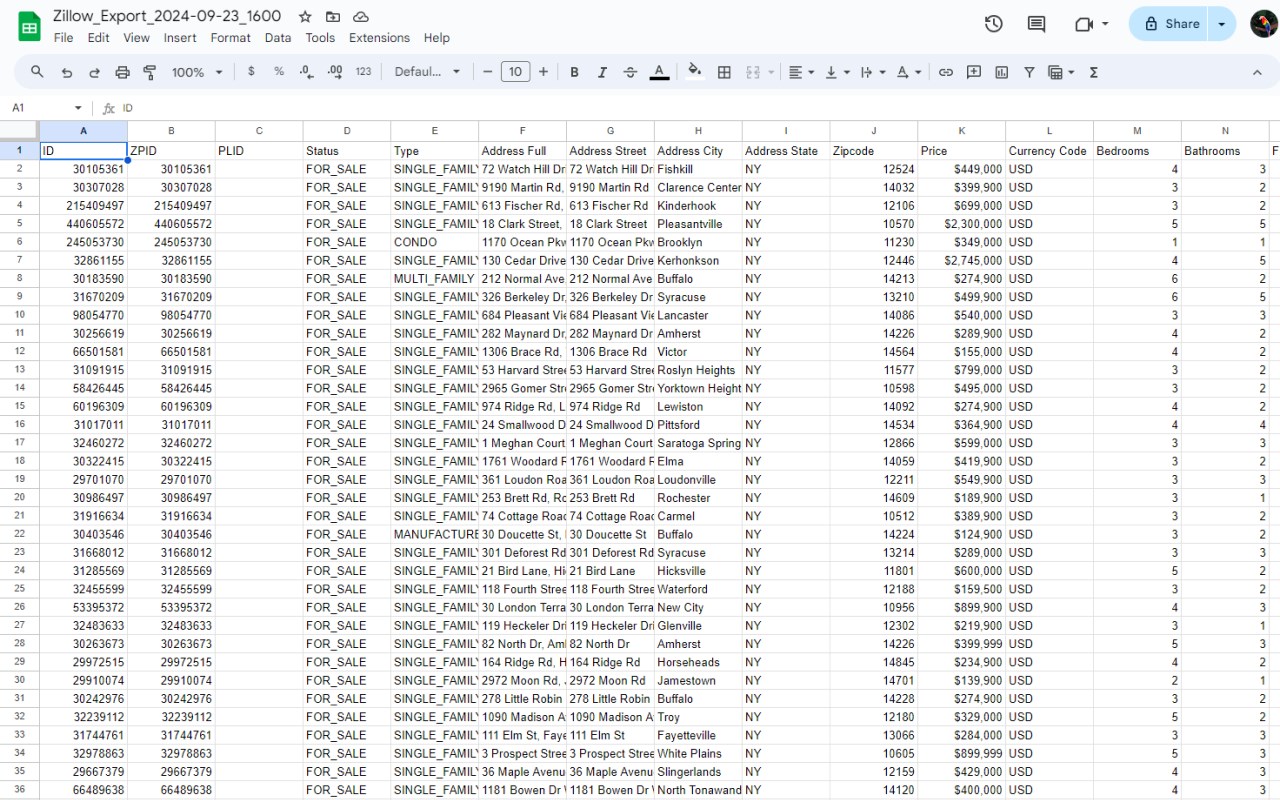Open the Extensions menu
The image size is (1280, 800).
click(379, 38)
